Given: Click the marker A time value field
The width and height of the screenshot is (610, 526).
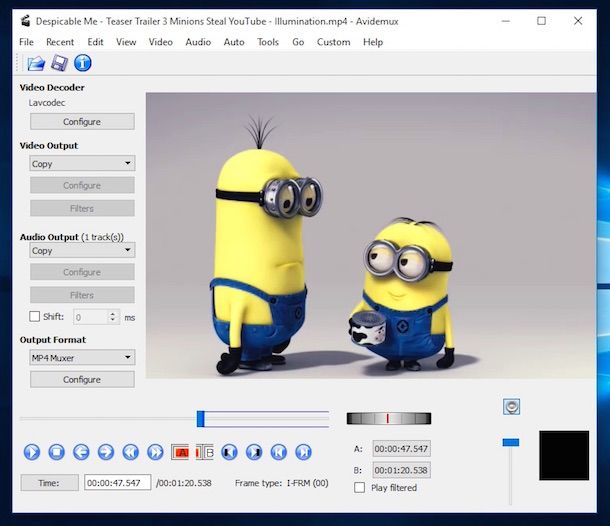Looking at the screenshot, I should pyautogui.click(x=401, y=449).
